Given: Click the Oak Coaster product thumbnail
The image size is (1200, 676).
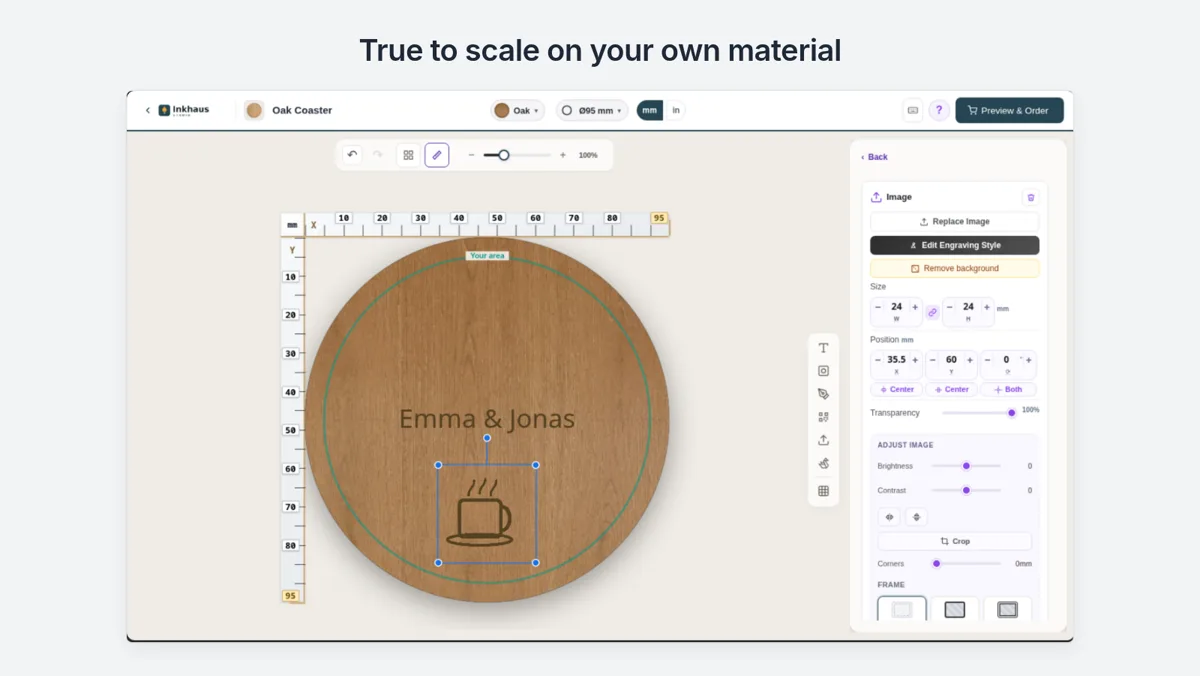Looking at the screenshot, I should click(x=254, y=110).
